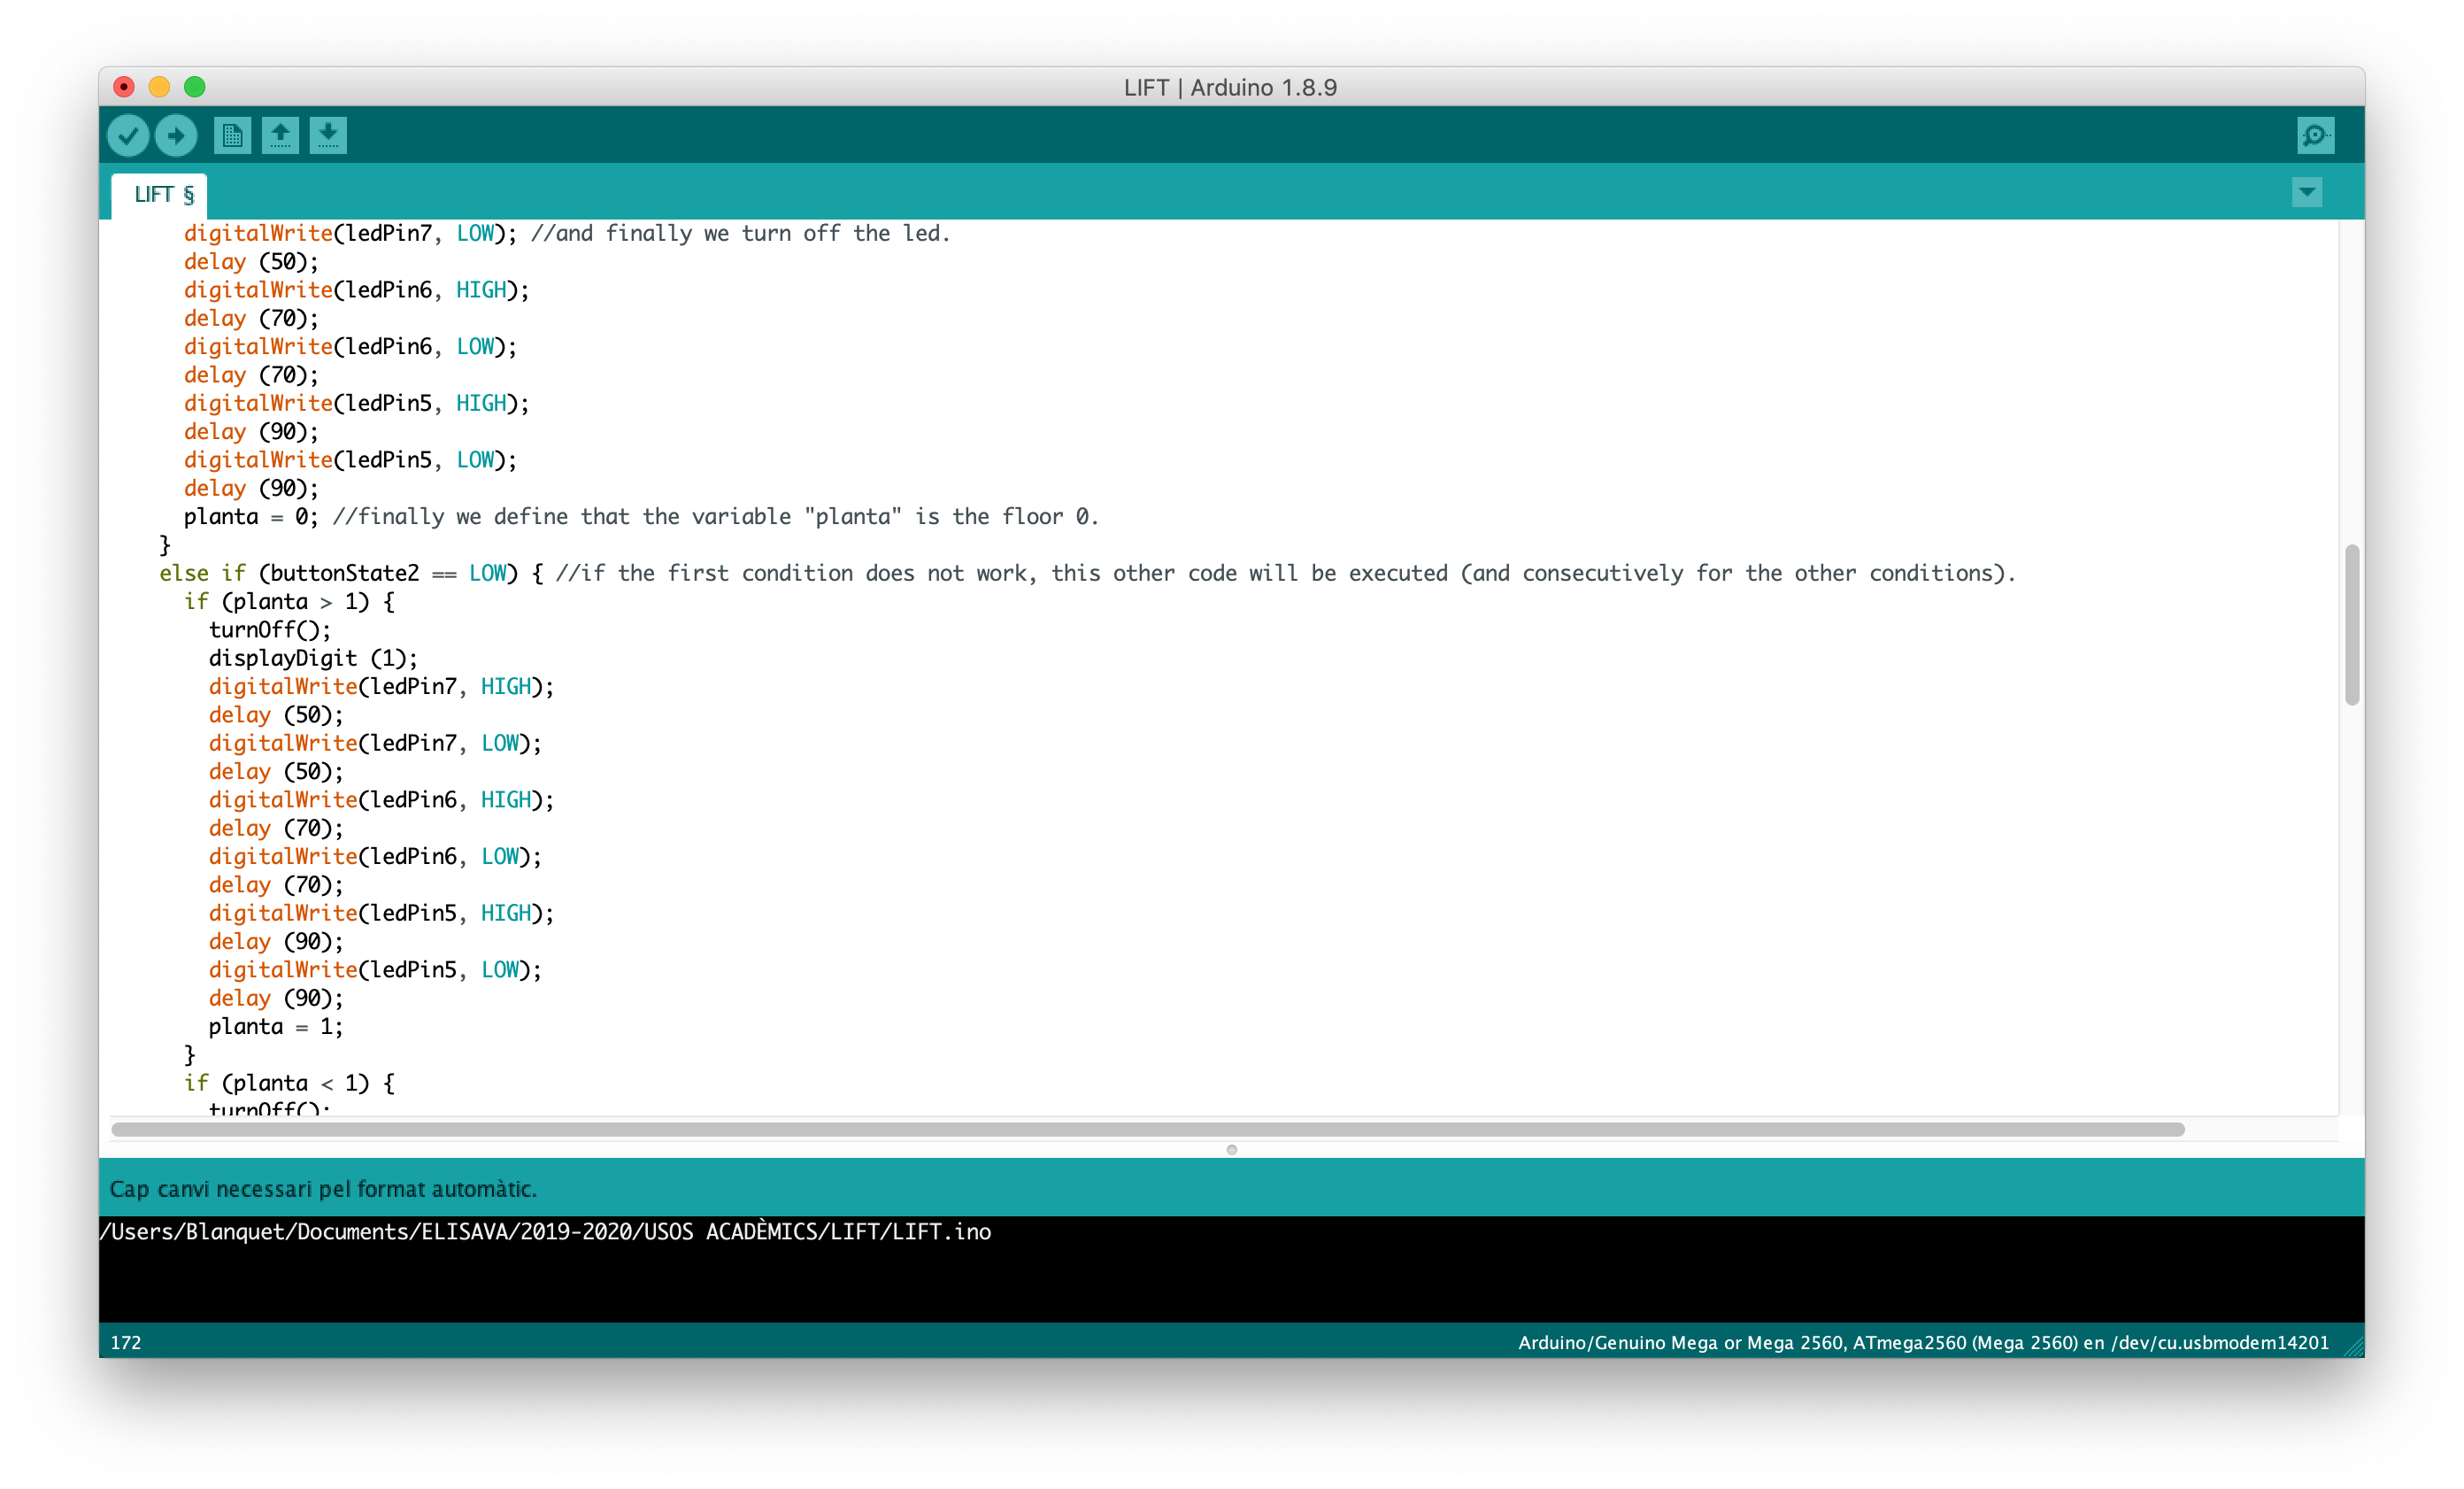This screenshot has width=2464, height=1489.
Task: Open a sketch with the up-arrow icon
Action: click(x=280, y=136)
